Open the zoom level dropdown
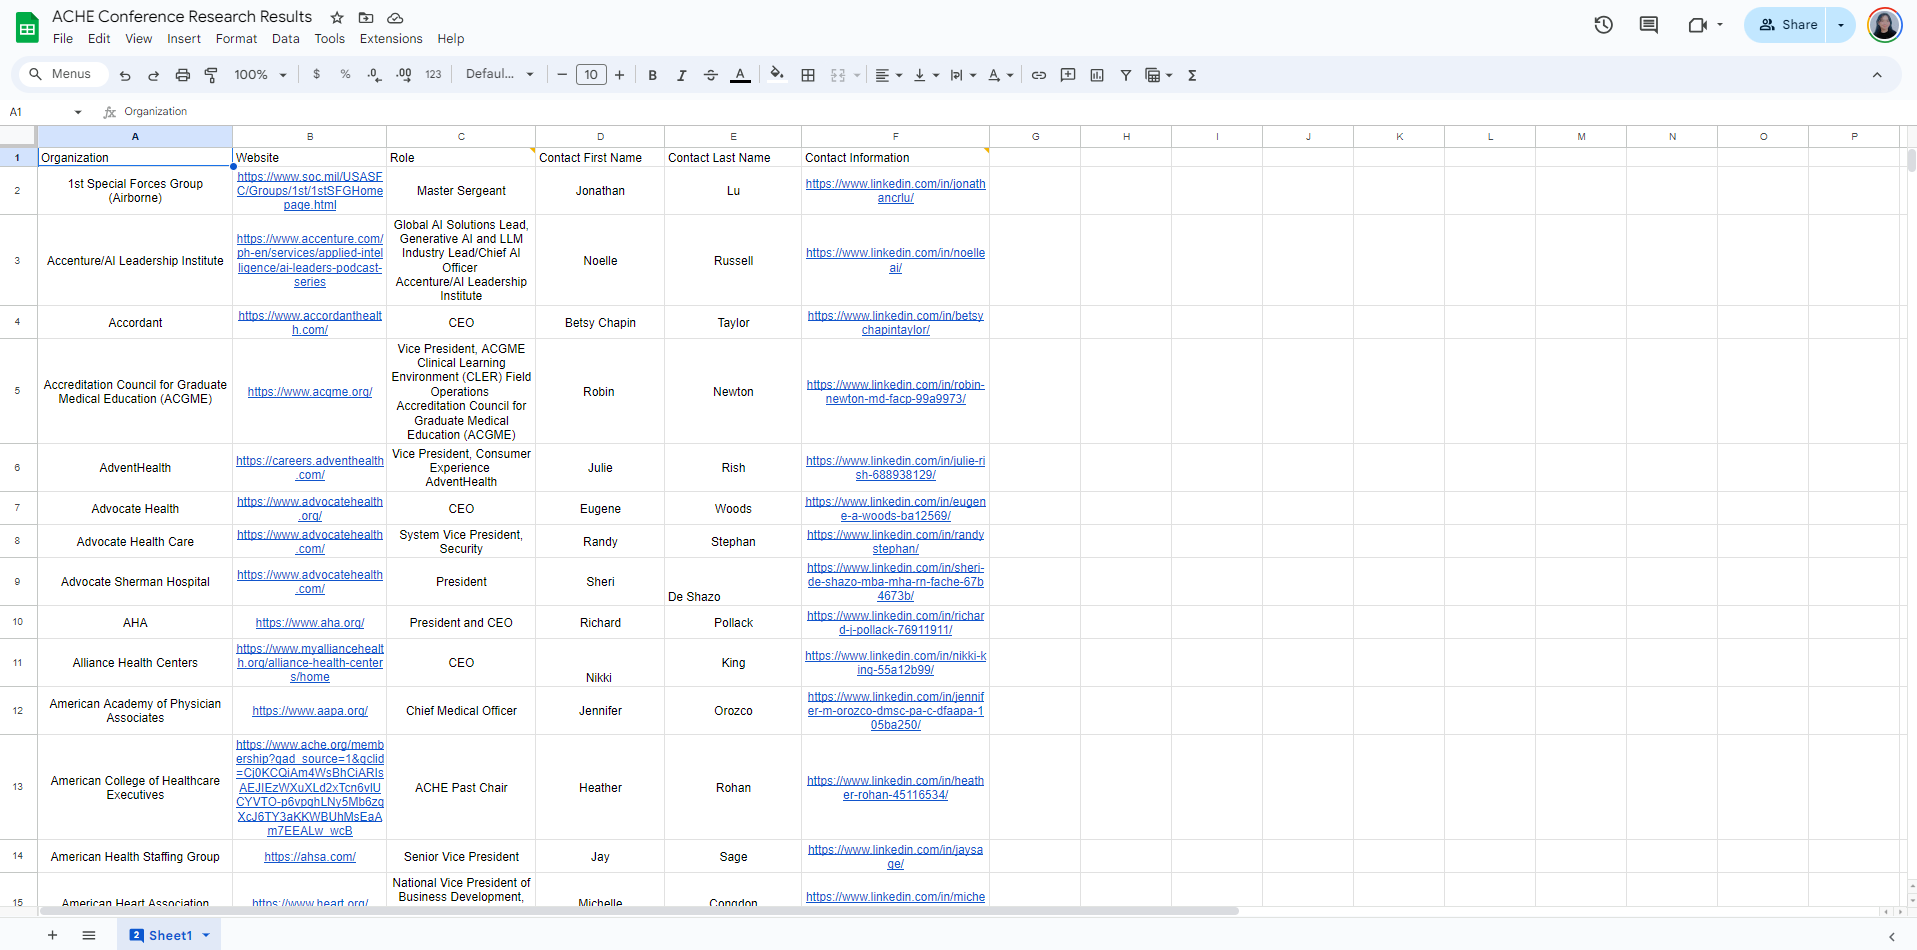The image size is (1917, 950). 261,75
